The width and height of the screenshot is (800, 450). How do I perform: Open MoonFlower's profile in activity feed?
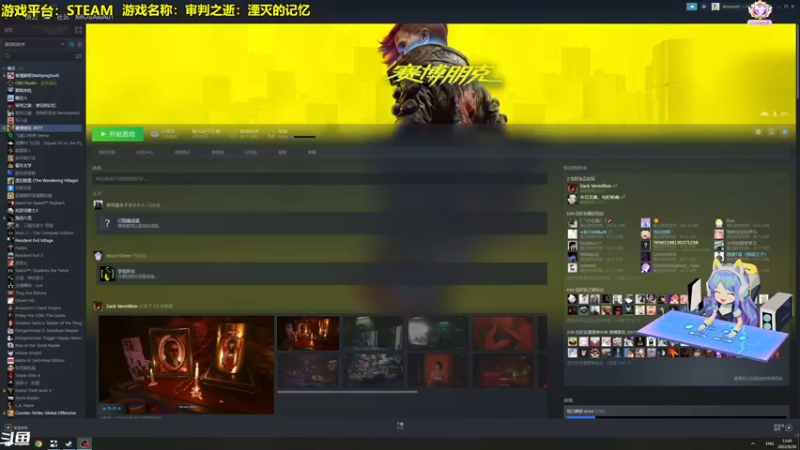pyautogui.click(x=118, y=256)
